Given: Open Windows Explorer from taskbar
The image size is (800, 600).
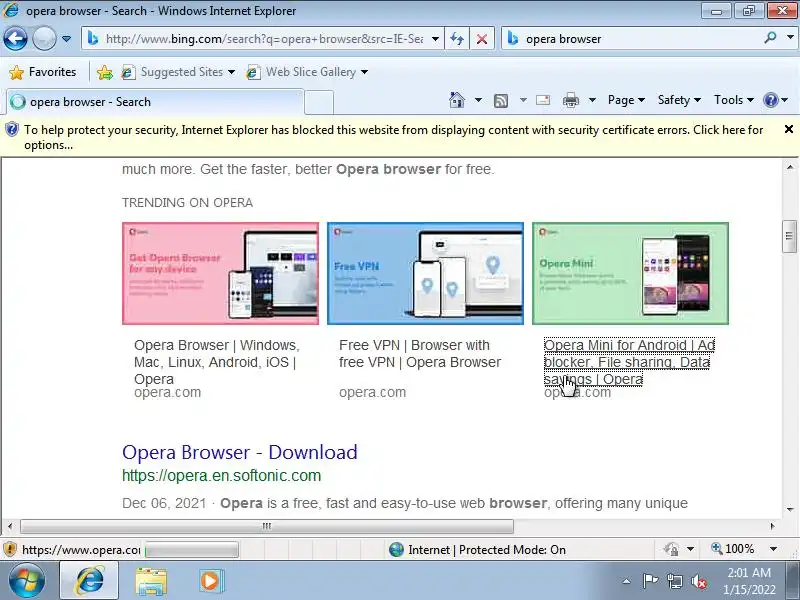Looking at the screenshot, I should (x=151, y=582).
